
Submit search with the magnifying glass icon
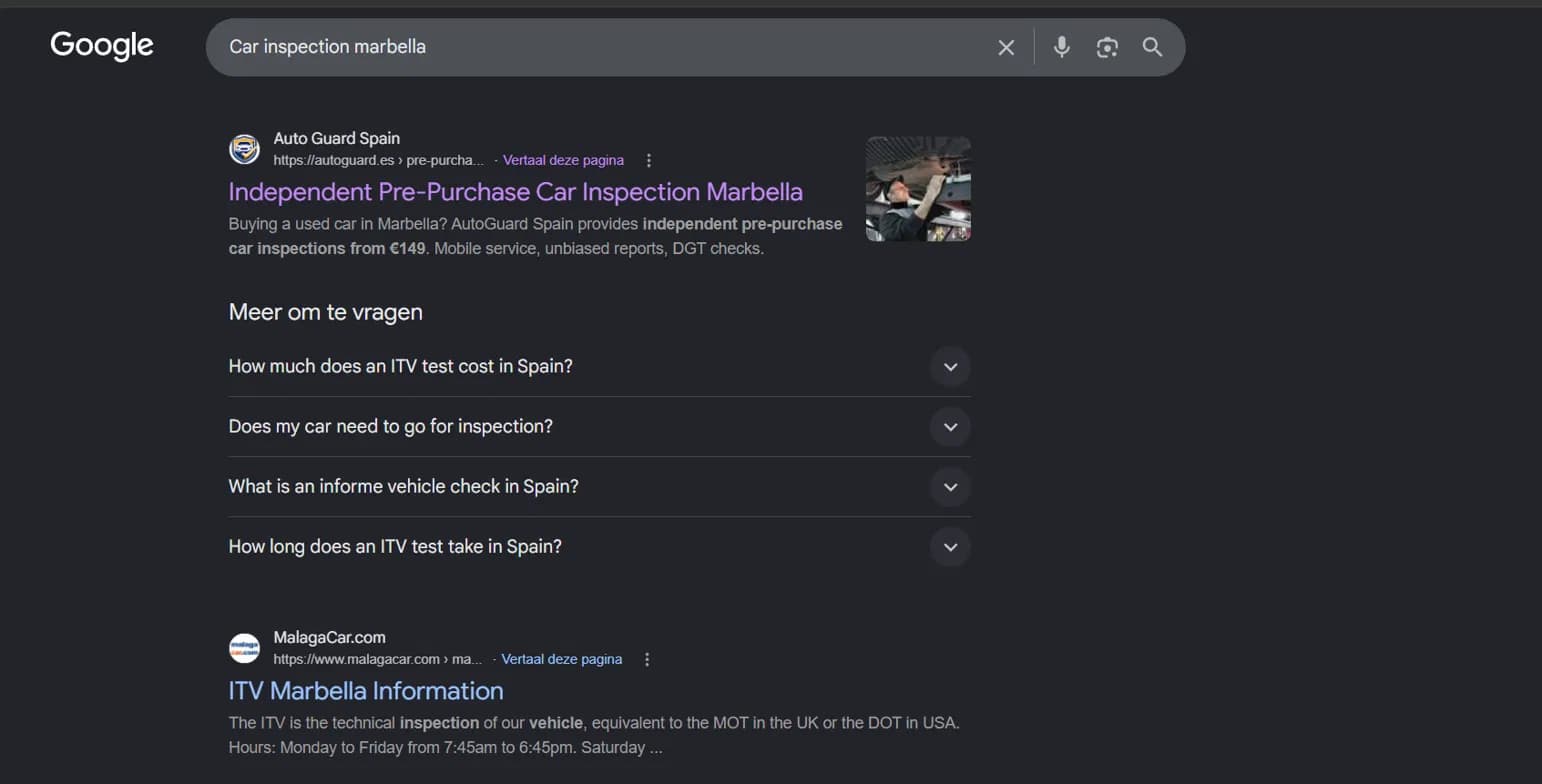coord(1152,47)
